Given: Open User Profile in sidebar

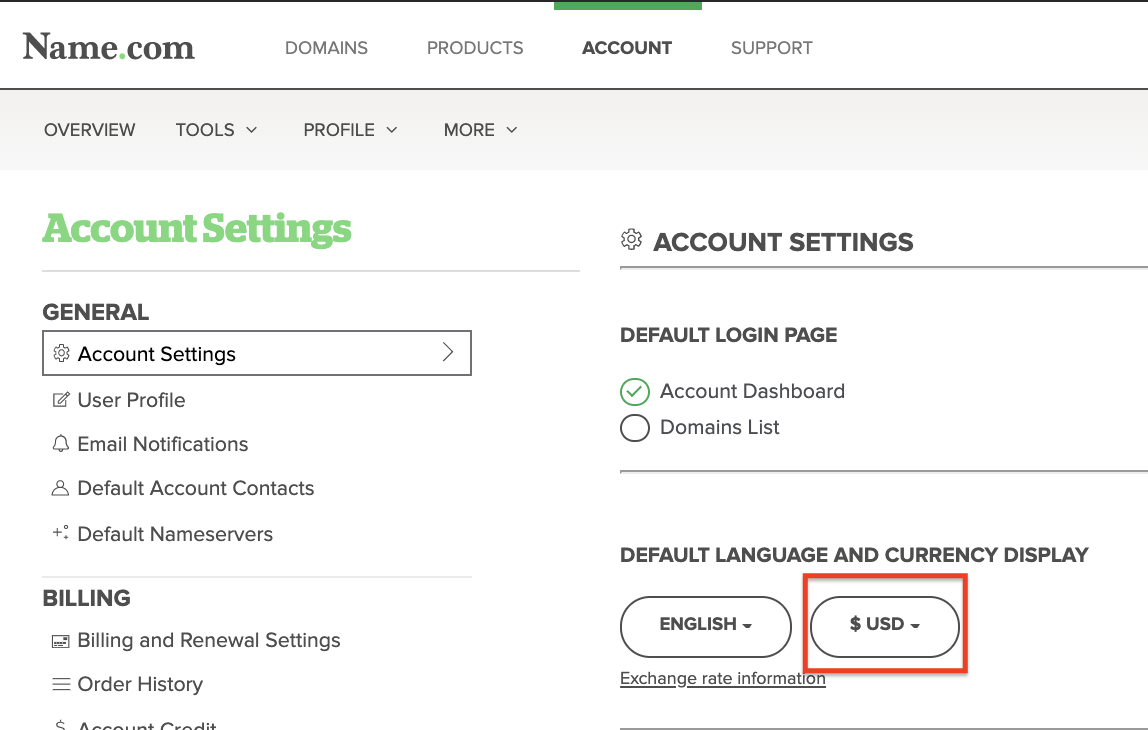Looking at the screenshot, I should 131,400.
